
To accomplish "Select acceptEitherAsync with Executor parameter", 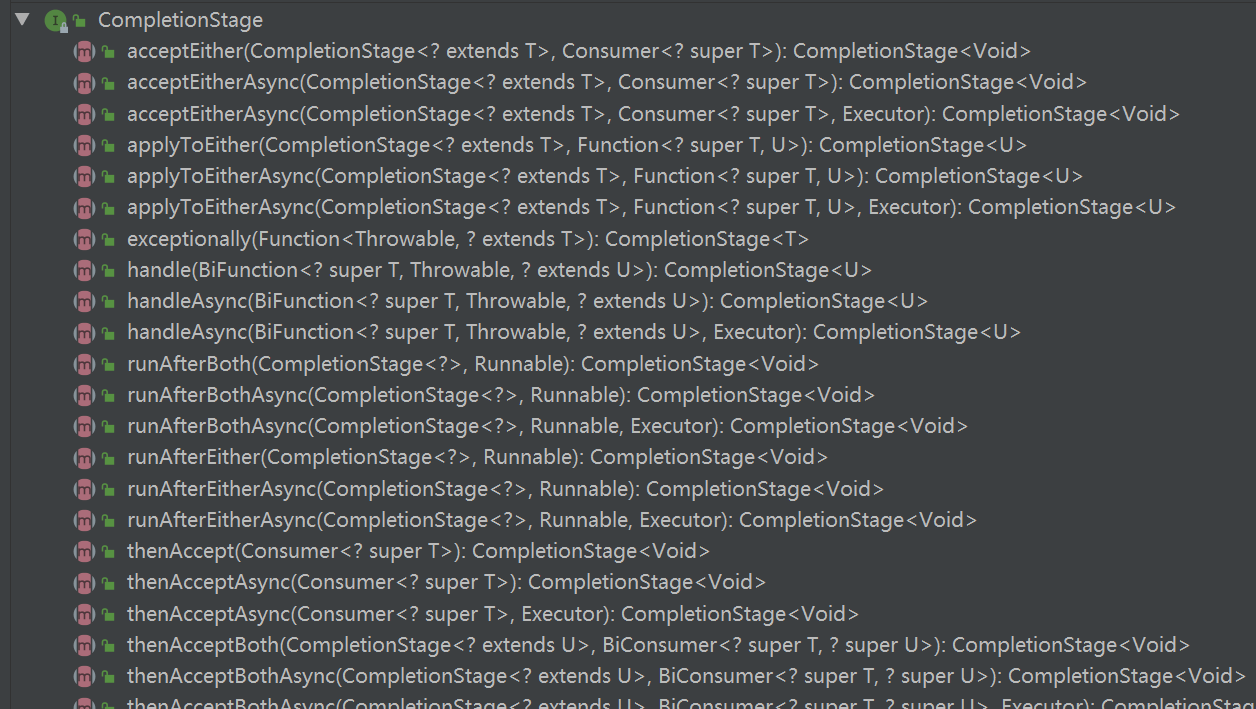I will pos(653,114).
